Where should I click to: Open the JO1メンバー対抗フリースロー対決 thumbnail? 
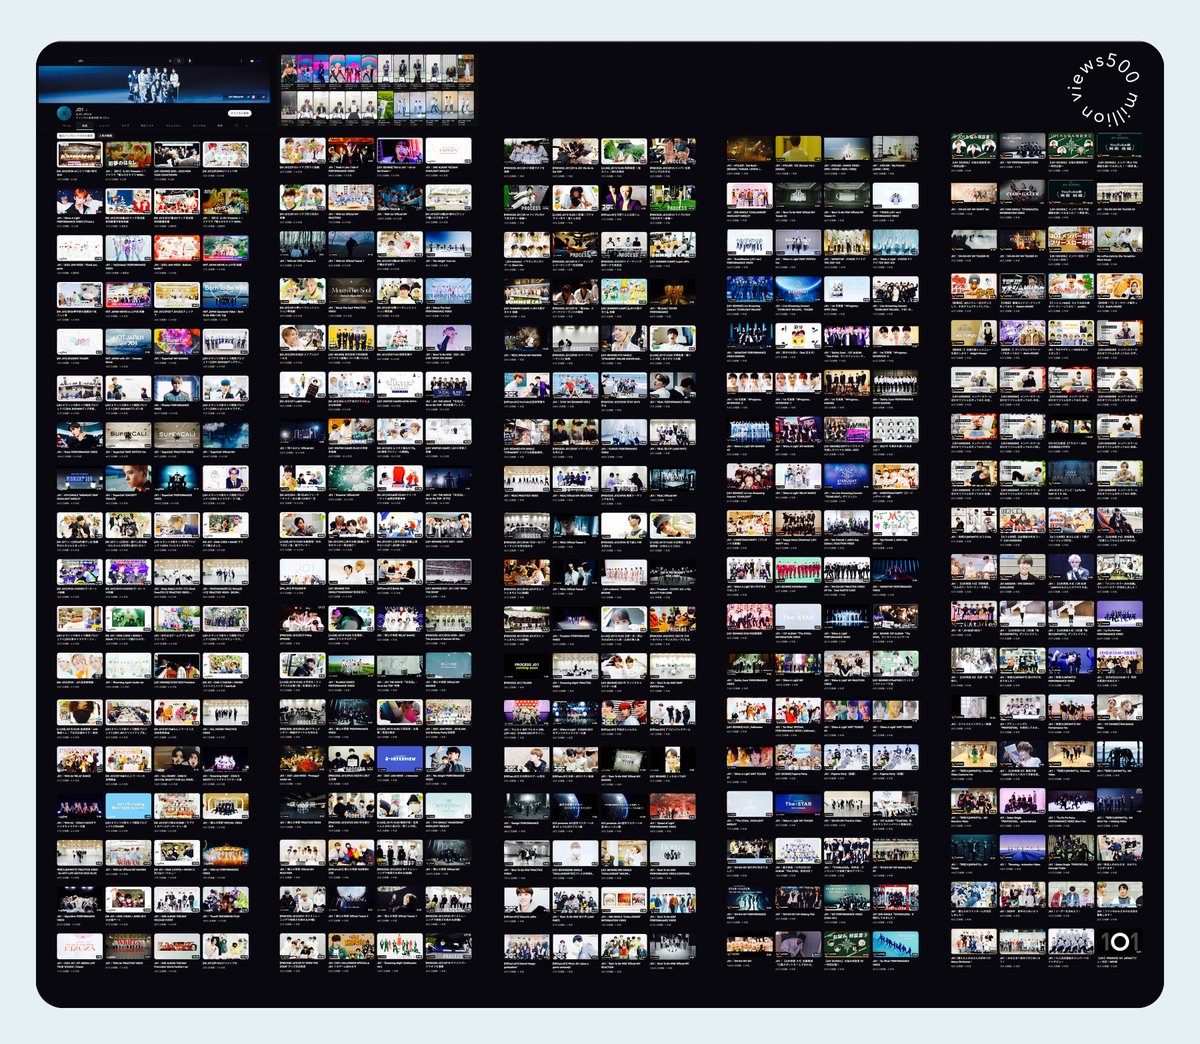tap(1071, 239)
